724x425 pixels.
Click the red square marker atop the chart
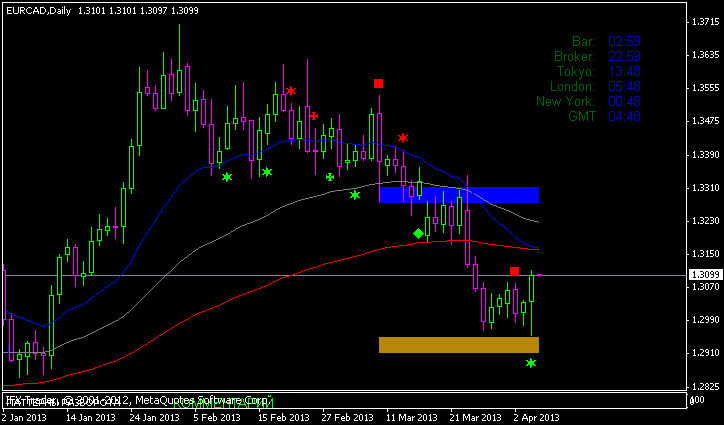point(378,84)
